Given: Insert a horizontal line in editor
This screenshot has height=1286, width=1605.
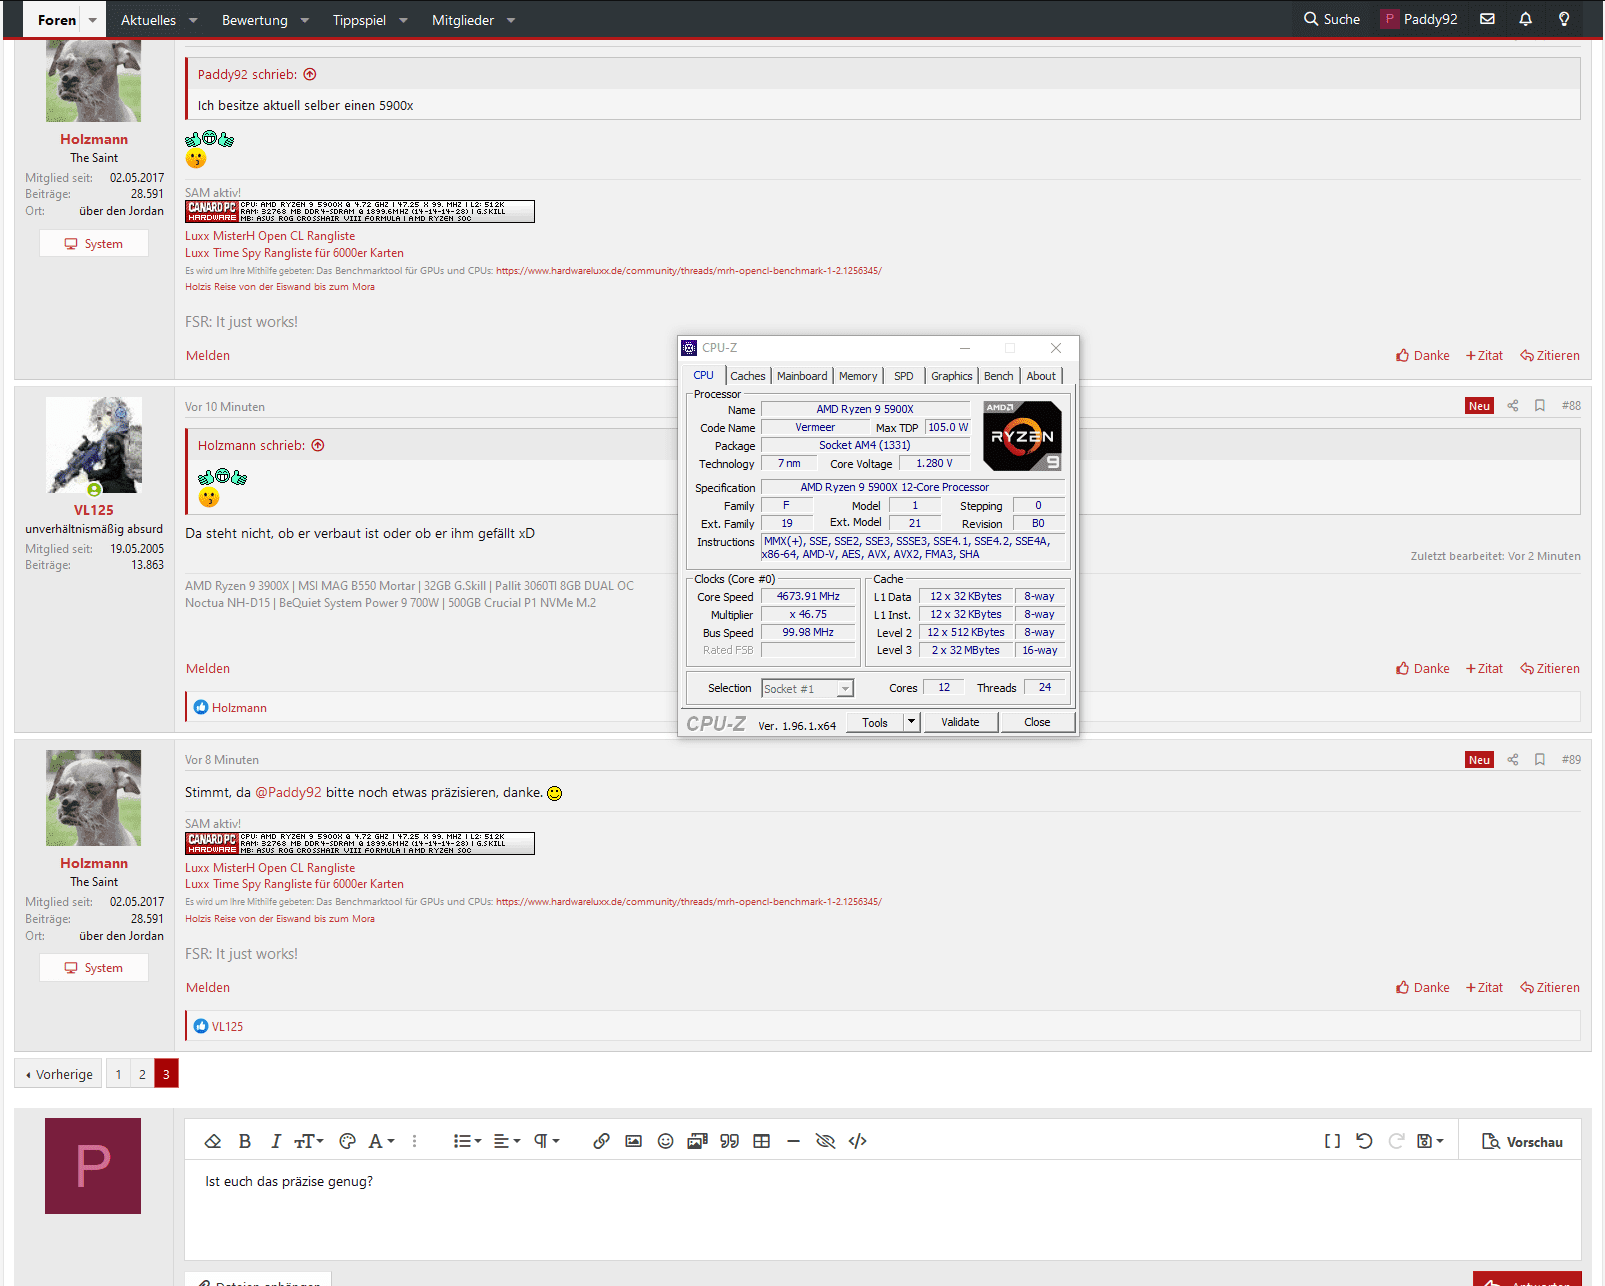Looking at the screenshot, I should (793, 1141).
